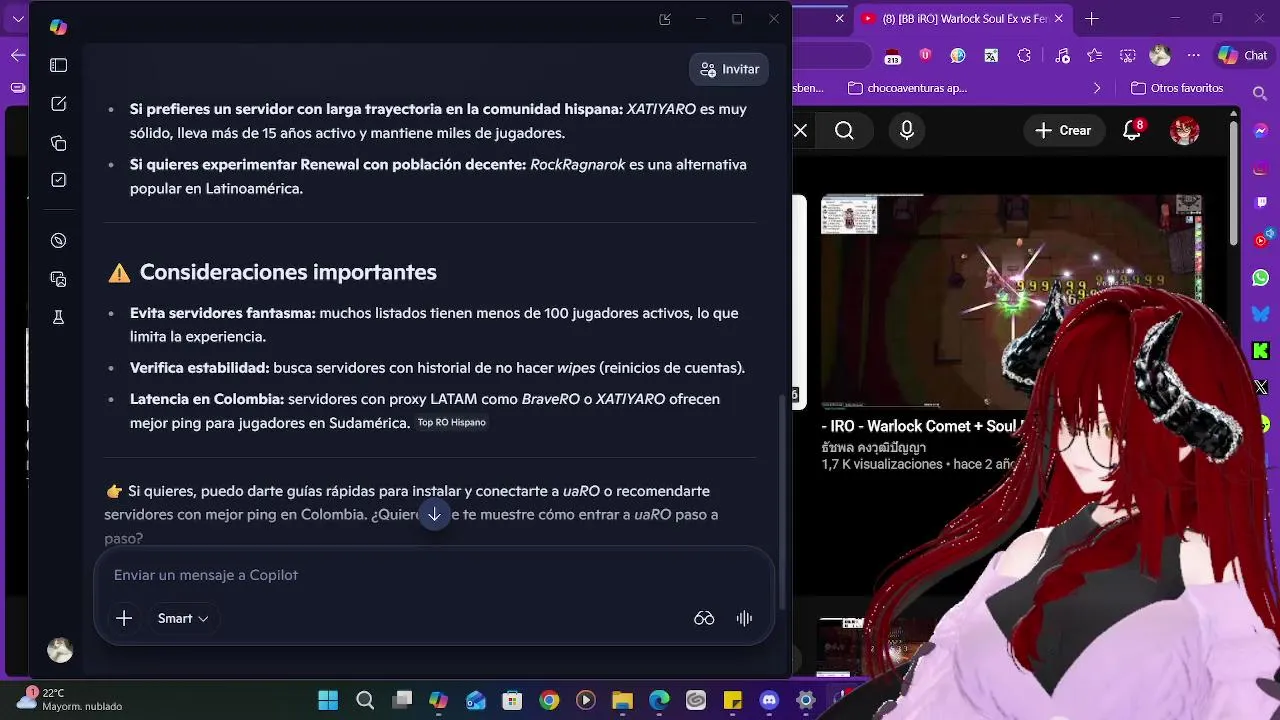The width and height of the screenshot is (1280, 720).
Task: Open the user profile avatar in Copilot
Action: [60, 650]
